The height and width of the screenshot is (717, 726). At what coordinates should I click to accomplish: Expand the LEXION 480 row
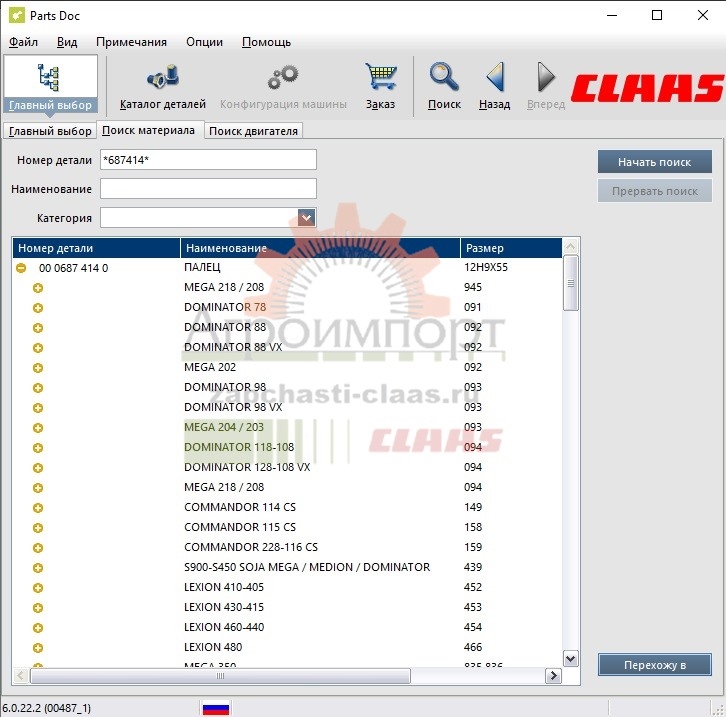[x=38, y=648]
